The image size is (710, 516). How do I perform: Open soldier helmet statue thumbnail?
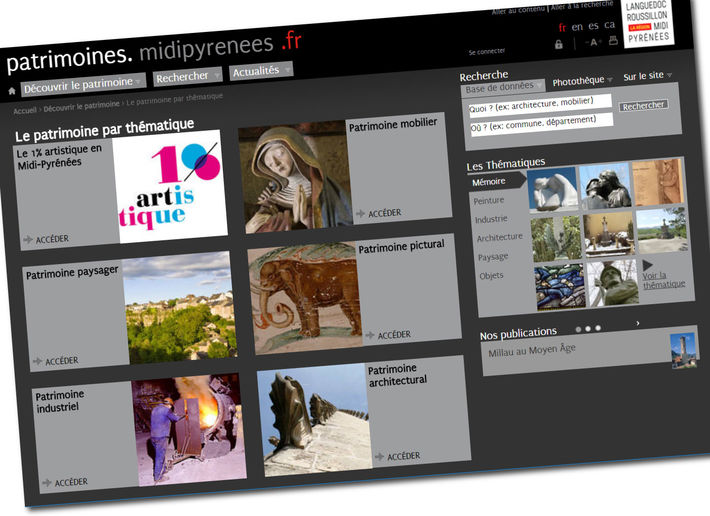(613, 283)
